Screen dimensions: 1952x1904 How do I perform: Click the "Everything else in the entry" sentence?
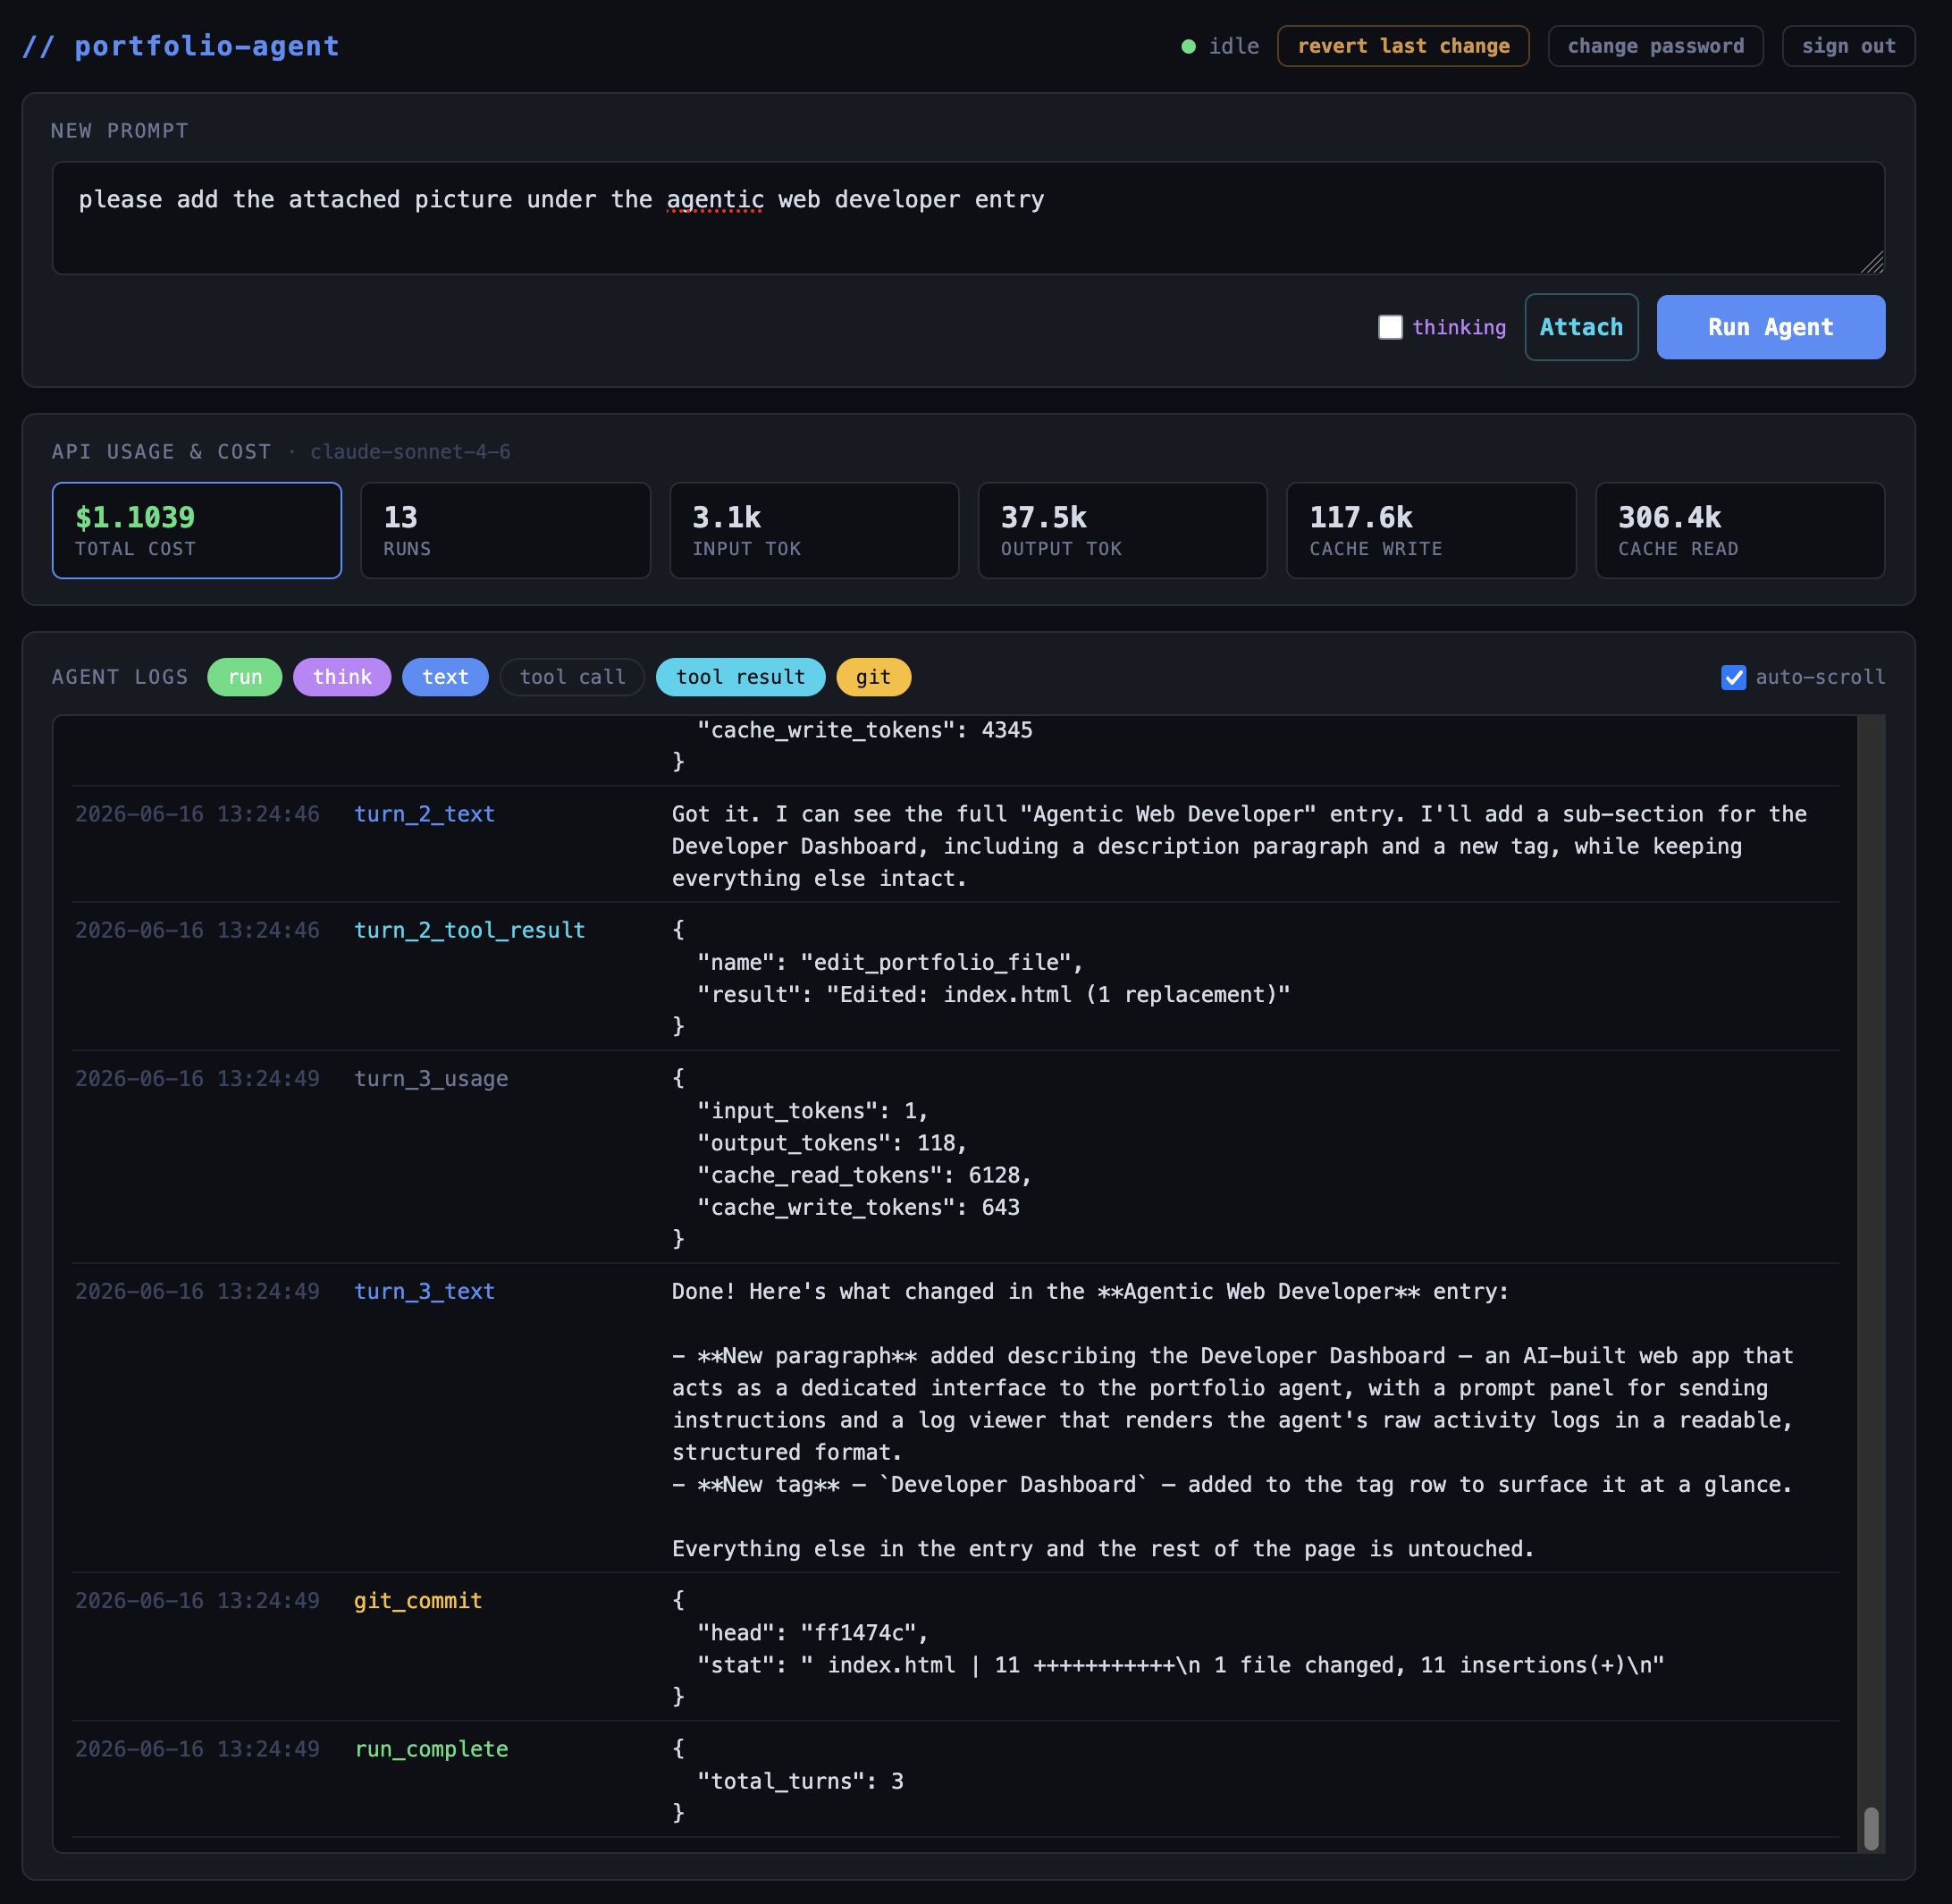click(1103, 1548)
